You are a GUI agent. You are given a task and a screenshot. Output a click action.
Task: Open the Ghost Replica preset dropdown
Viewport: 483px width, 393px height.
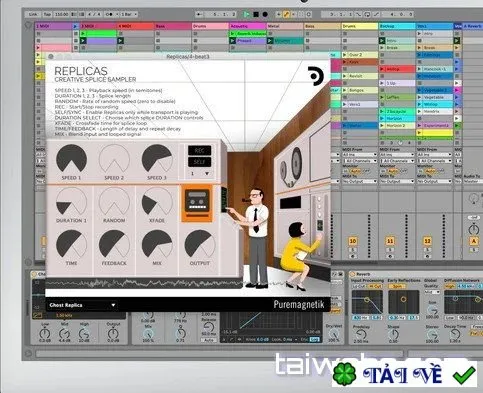(82, 305)
